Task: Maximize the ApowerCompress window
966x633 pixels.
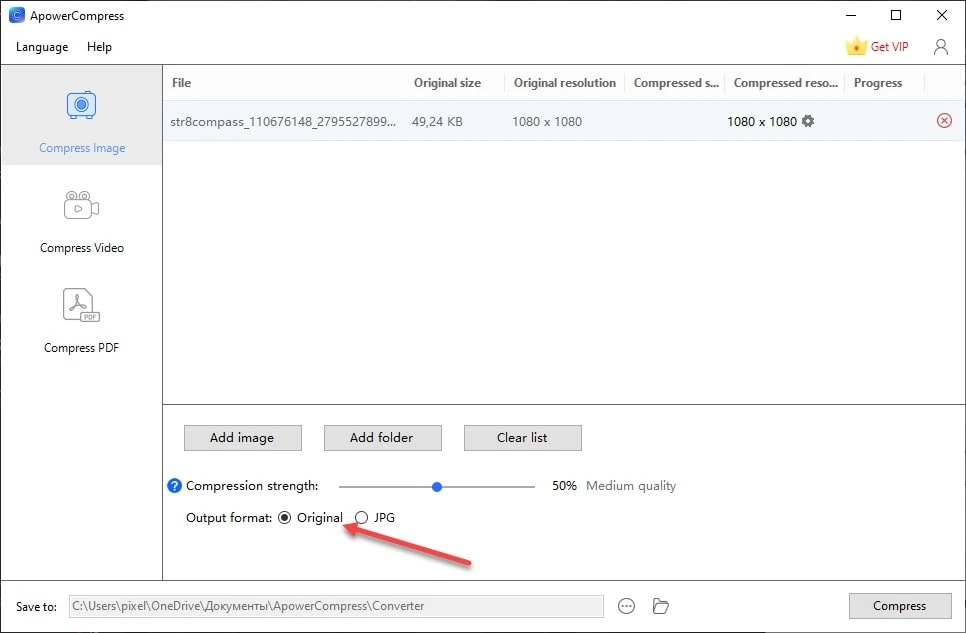Action: click(x=896, y=15)
